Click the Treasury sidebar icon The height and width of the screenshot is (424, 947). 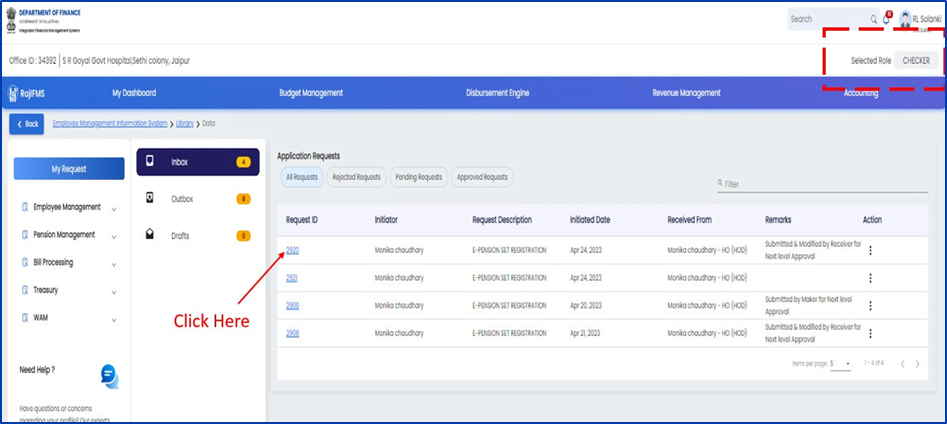coord(25,291)
